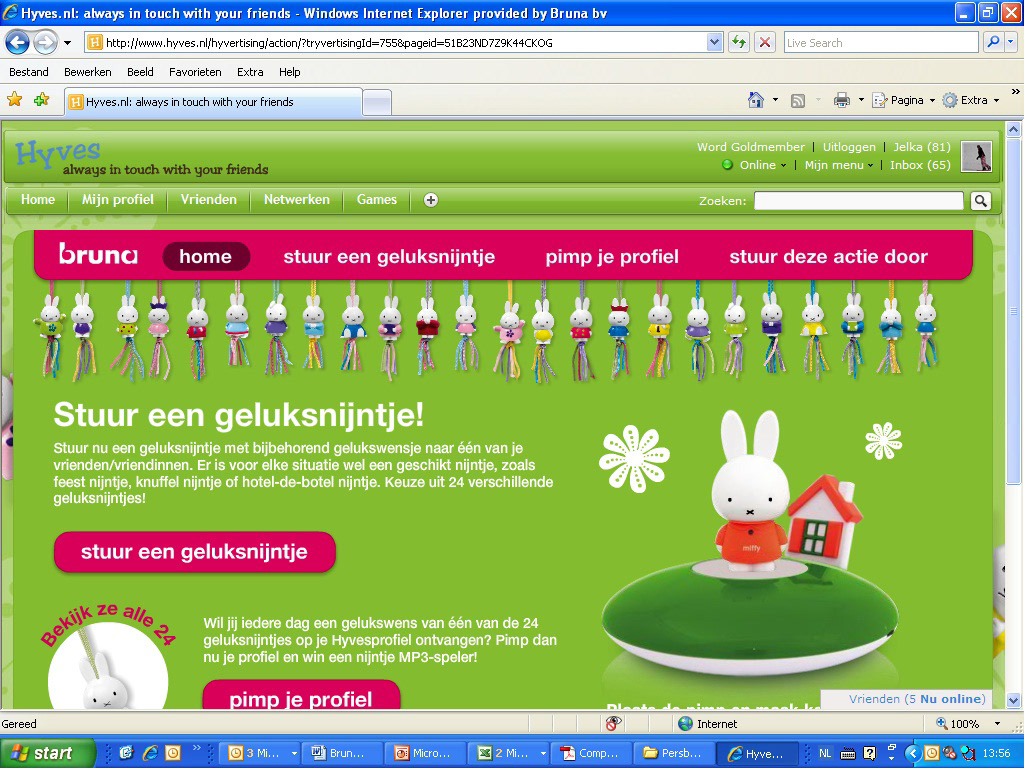Open Mijn profiel tab

pyautogui.click(x=118, y=200)
